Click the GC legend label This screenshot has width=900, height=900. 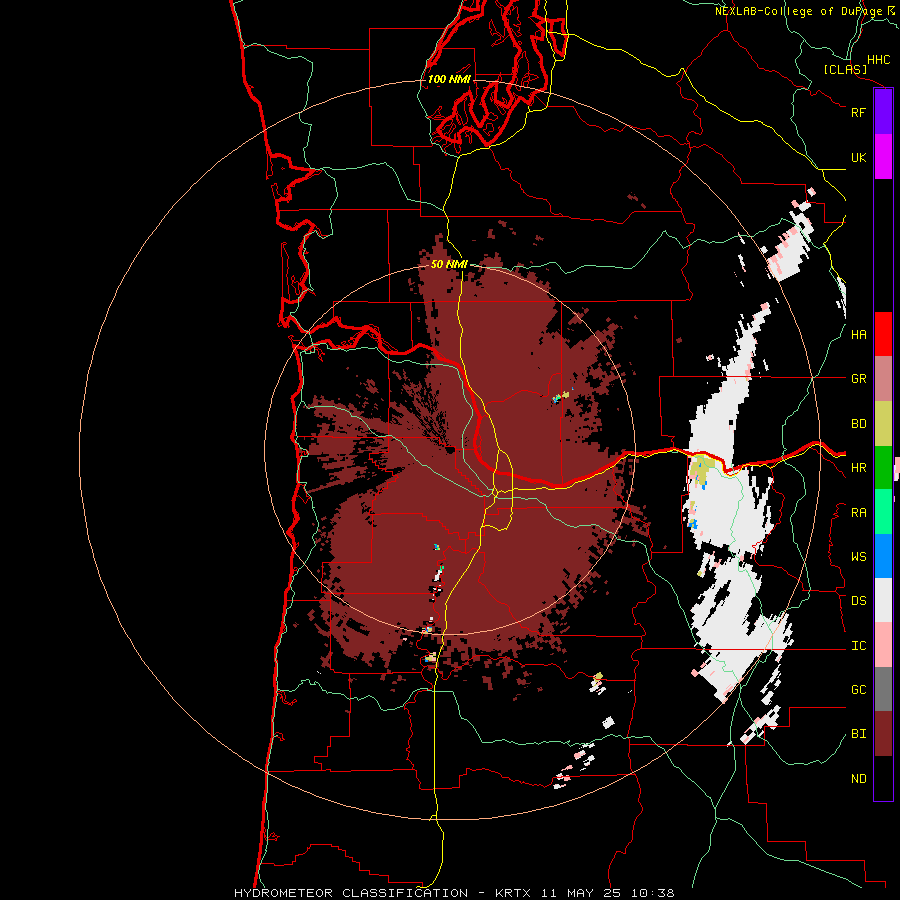pos(859,690)
